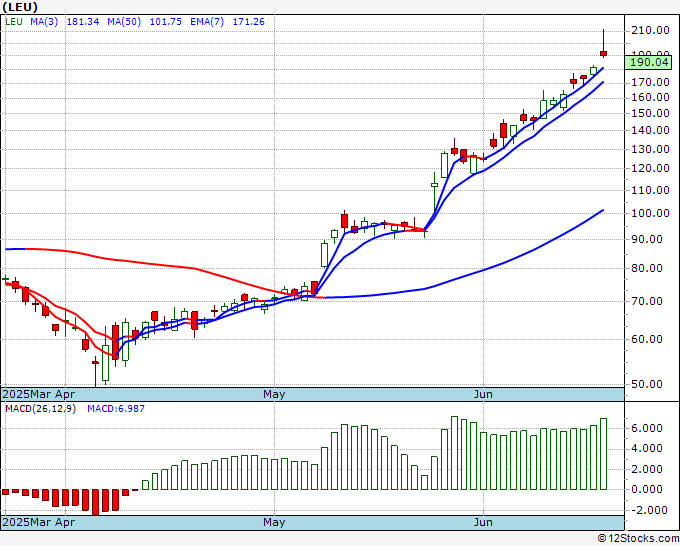Click the latest red candlestick near 190
This screenshot has width=680, height=546.
603,53
